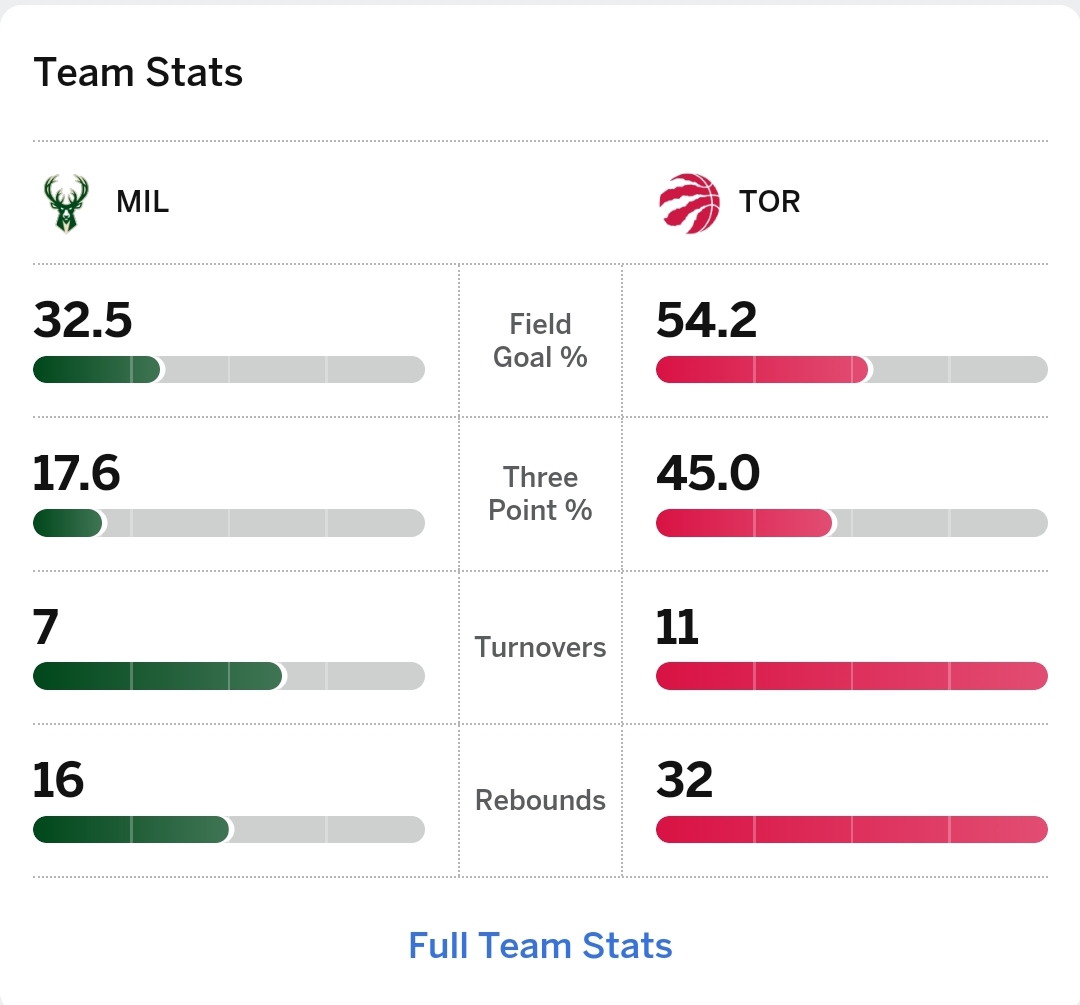The width and height of the screenshot is (1080, 1005).
Task: Select the MIL team name
Action: 142,202
